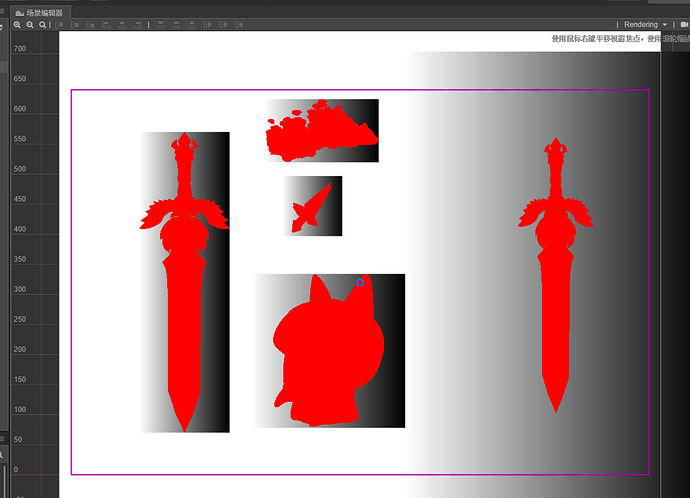Distribute selected nodes by top edges
690x498 pixels.
click(161, 25)
